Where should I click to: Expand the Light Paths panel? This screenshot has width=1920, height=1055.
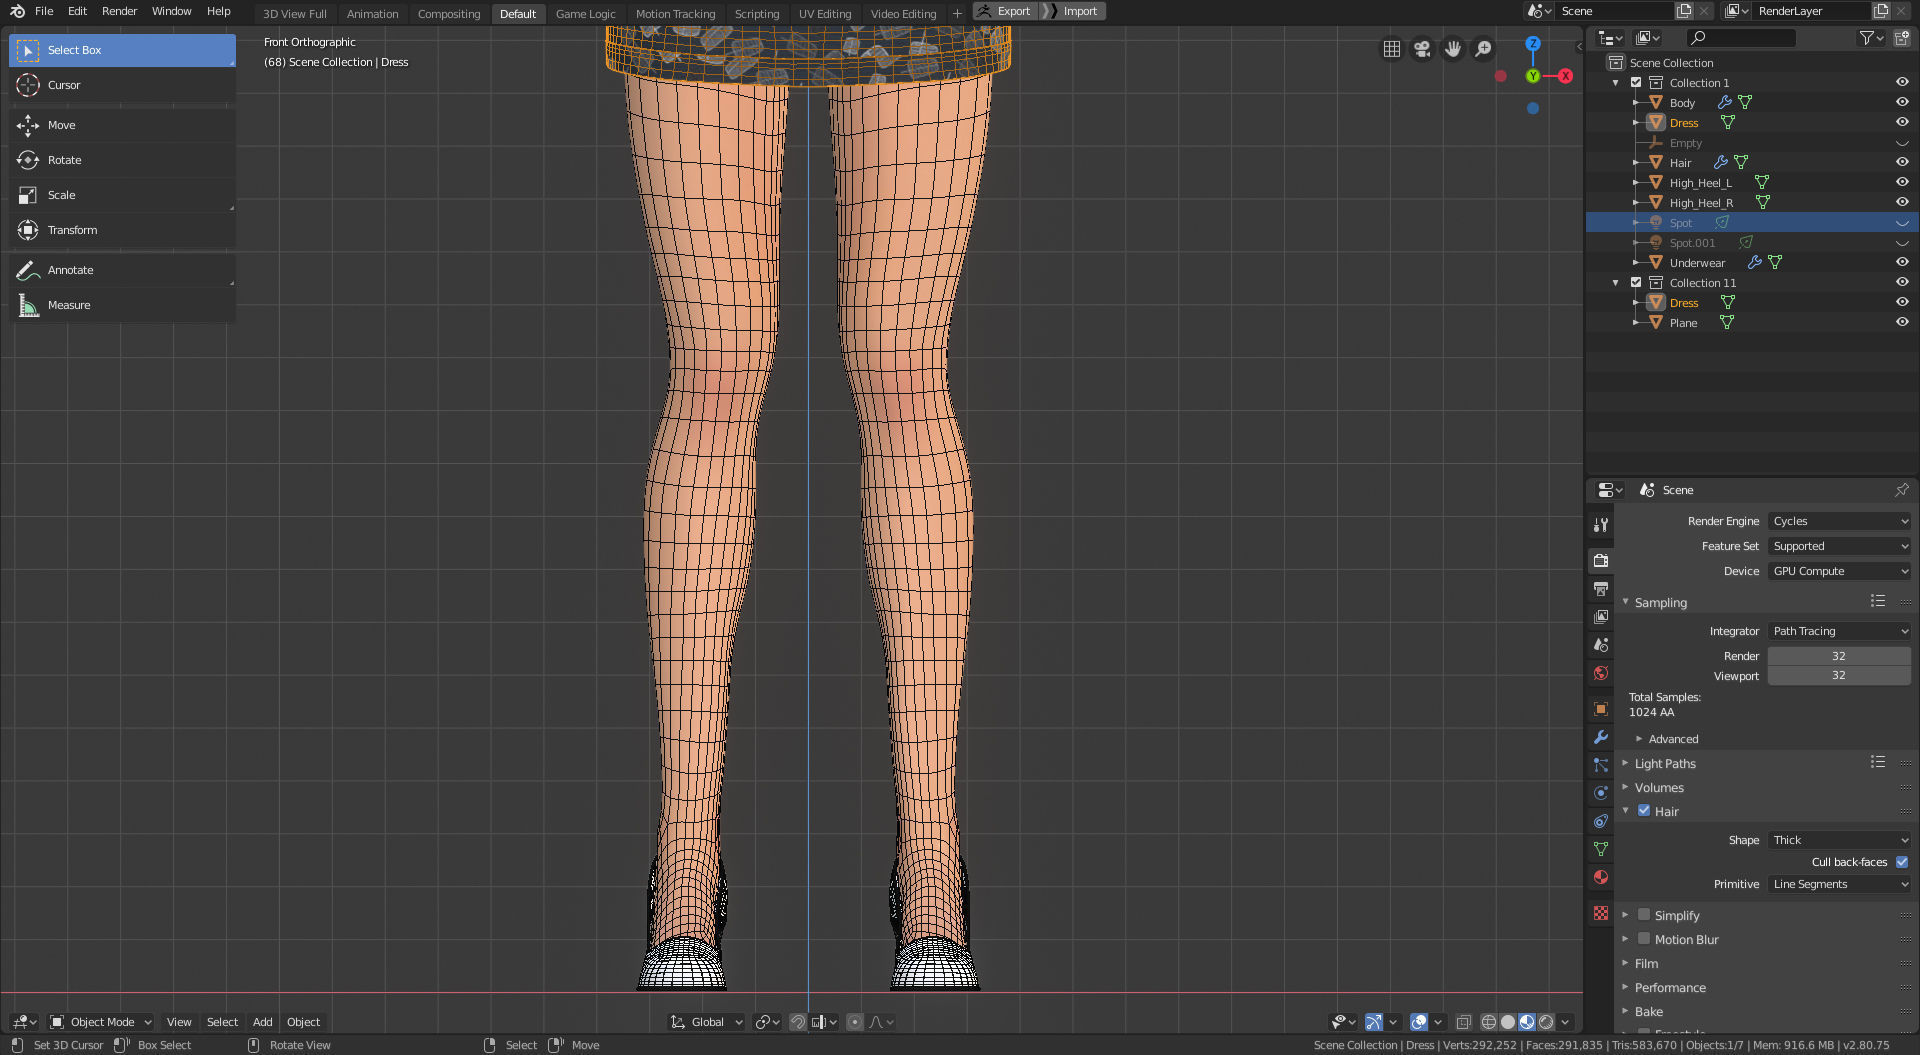pos(1665,764)
